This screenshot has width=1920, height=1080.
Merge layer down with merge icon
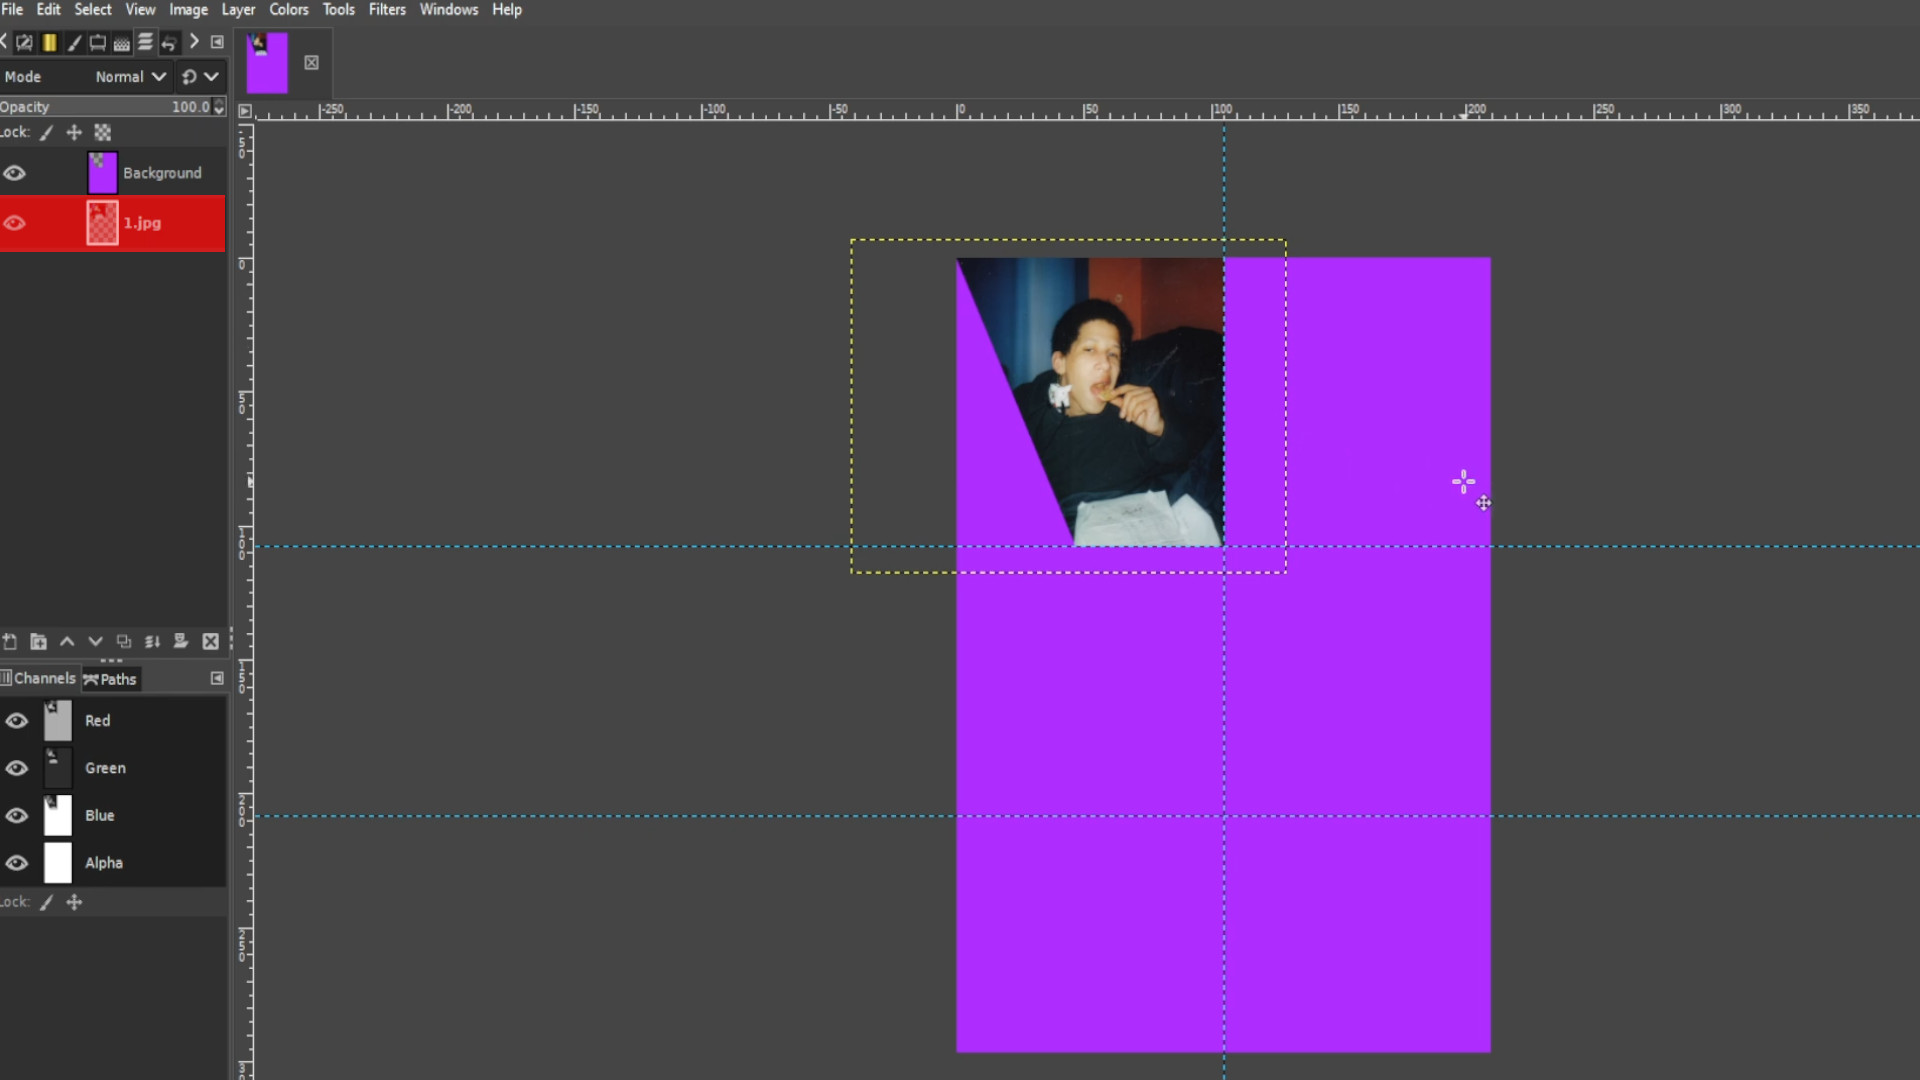click(x=152, y=641)
